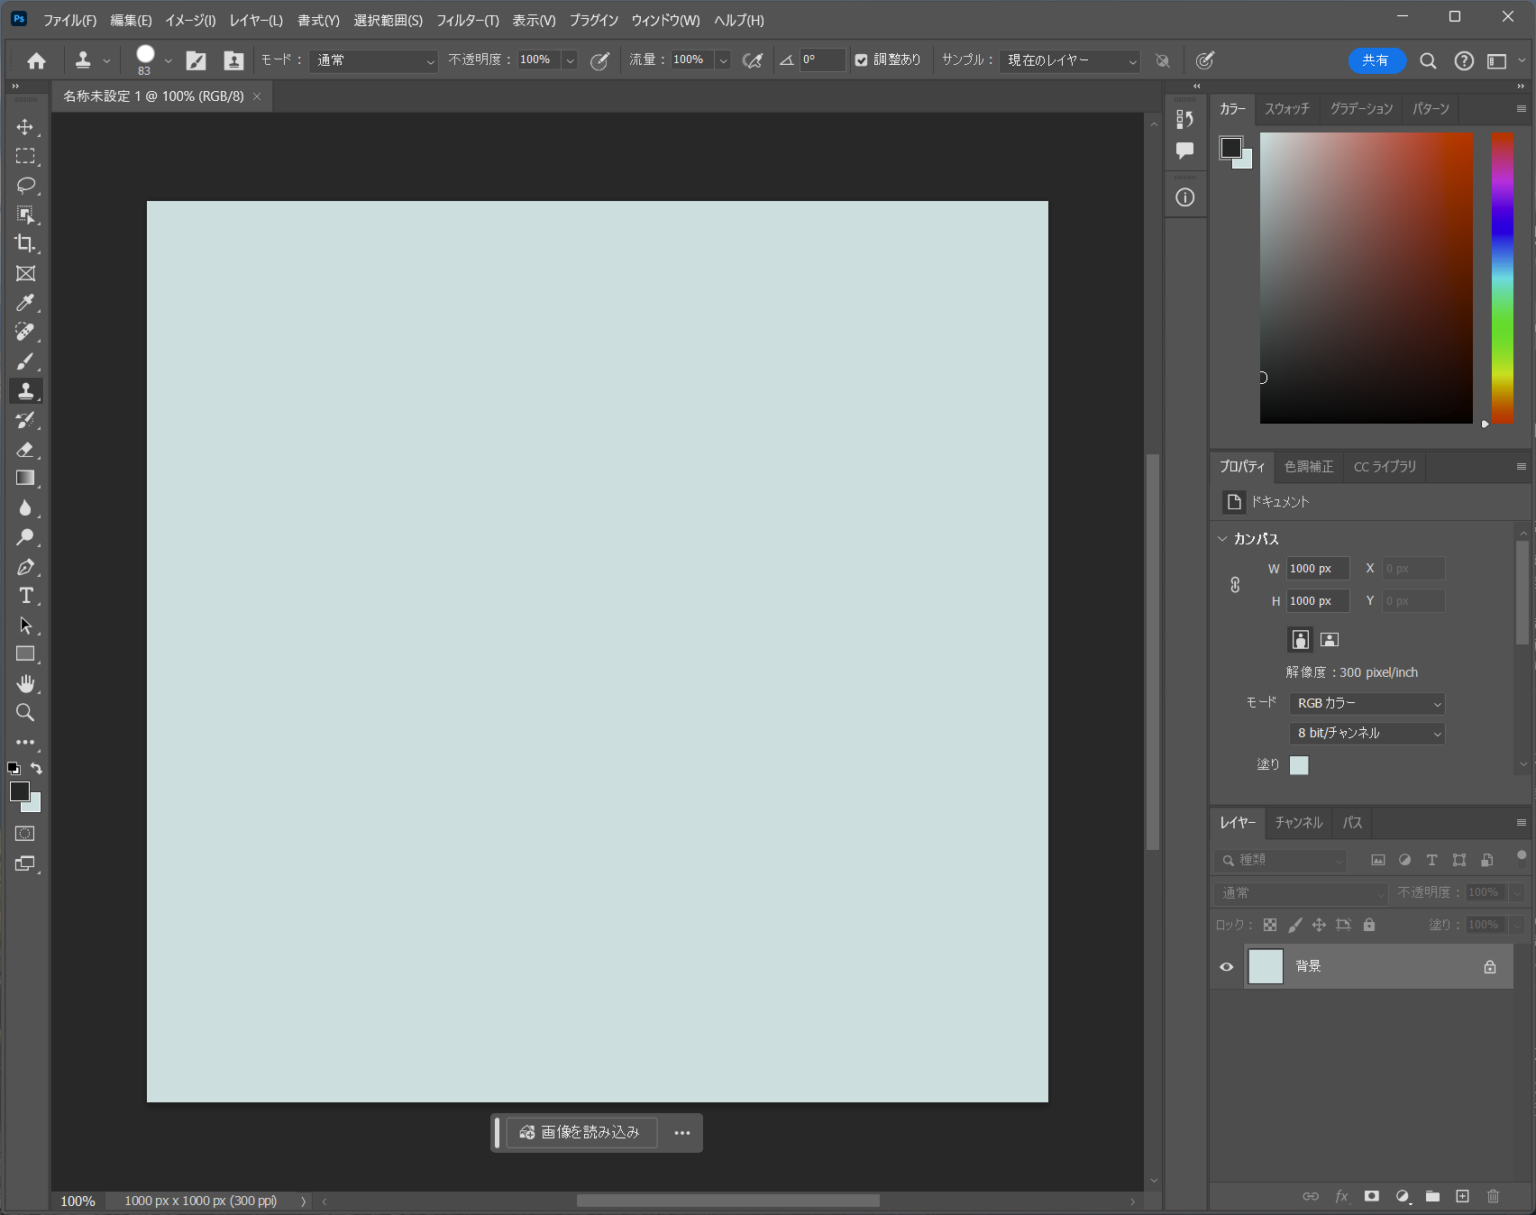Toggle canvas orientation to landscape
Image resolution: width=1536 pixels, height=1215 pixels.
click(1329, 639)
